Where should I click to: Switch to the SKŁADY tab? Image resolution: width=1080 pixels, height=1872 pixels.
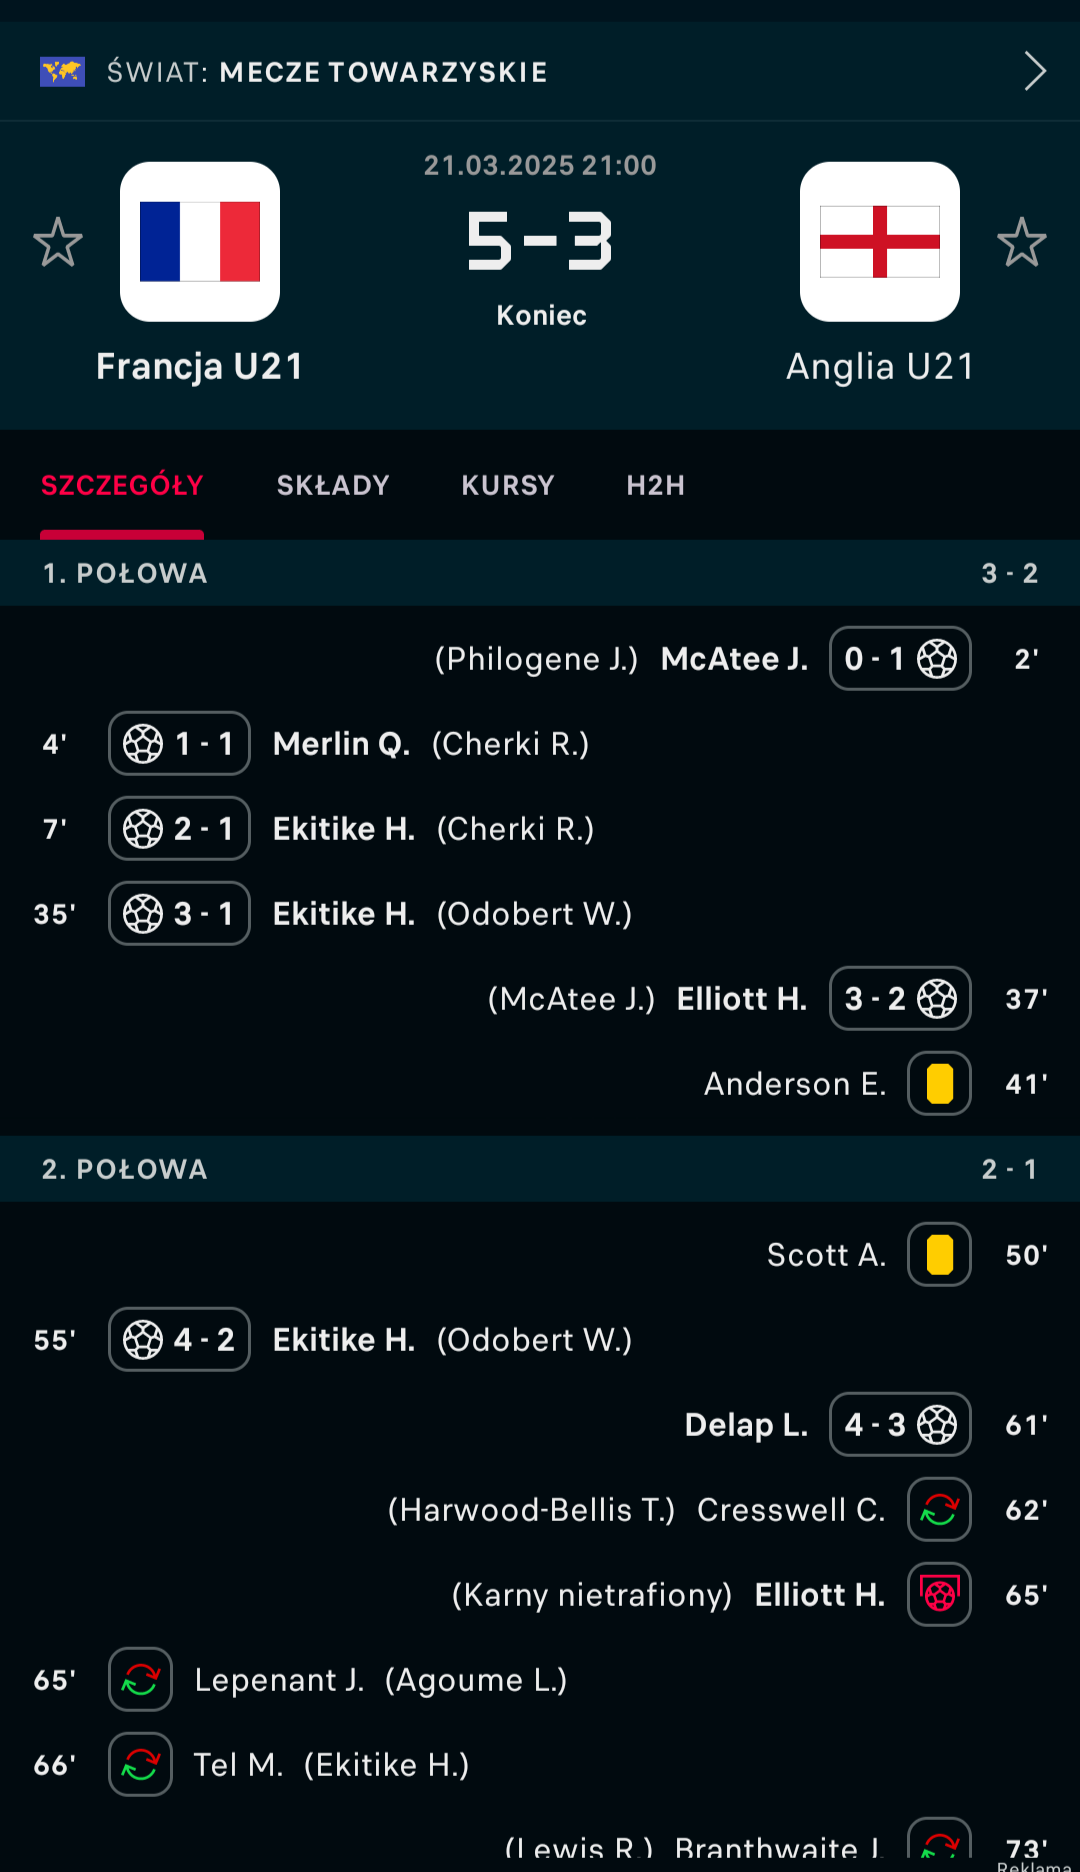(x=333, y=486)
